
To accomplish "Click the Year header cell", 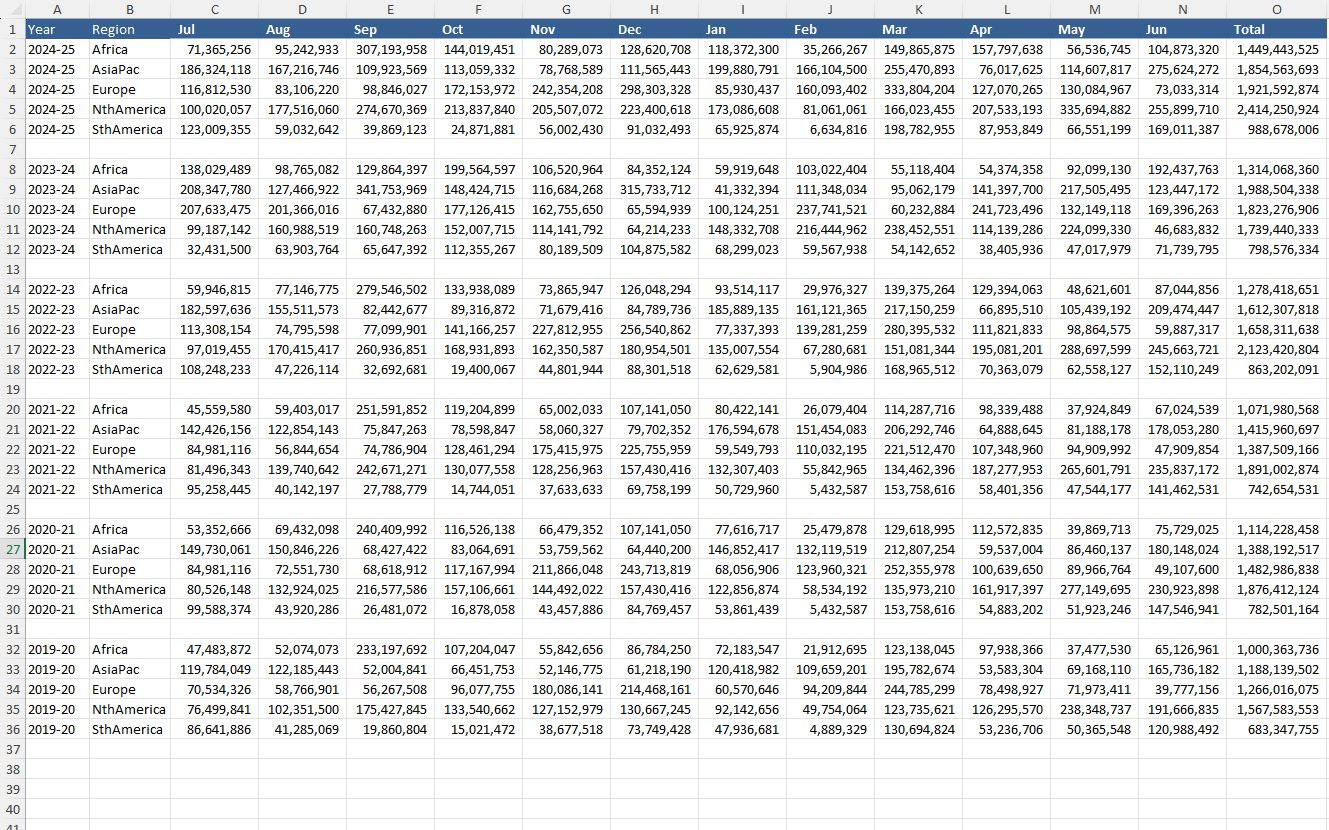I will 56,29.
